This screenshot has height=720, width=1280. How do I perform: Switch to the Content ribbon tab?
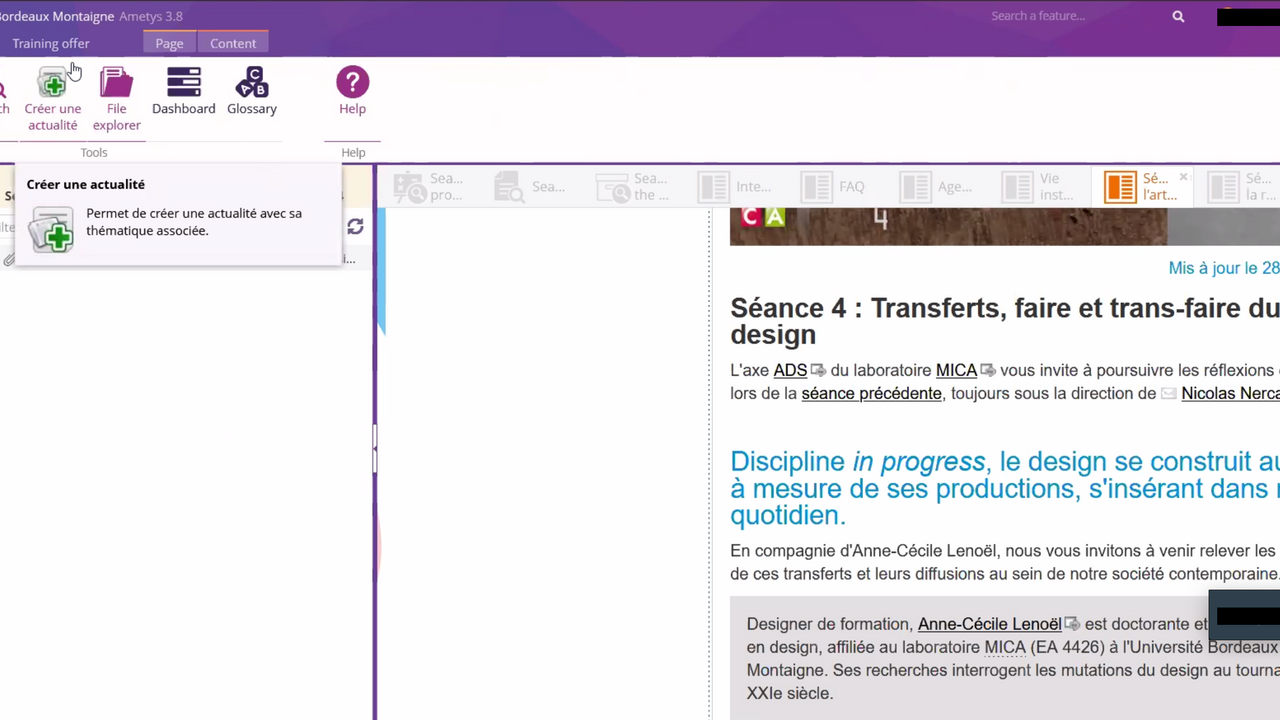pyautogui.click(x=233, y=43)
